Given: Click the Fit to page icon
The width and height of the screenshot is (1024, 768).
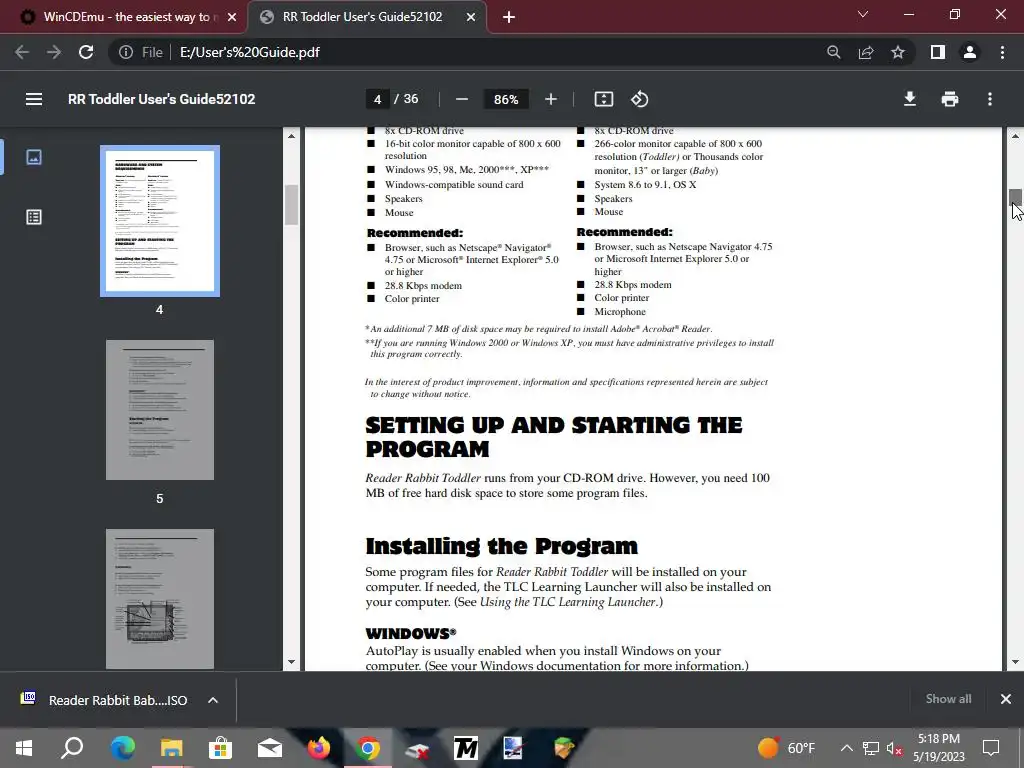Looking at the screenshot, I should (x=603, y=99).
